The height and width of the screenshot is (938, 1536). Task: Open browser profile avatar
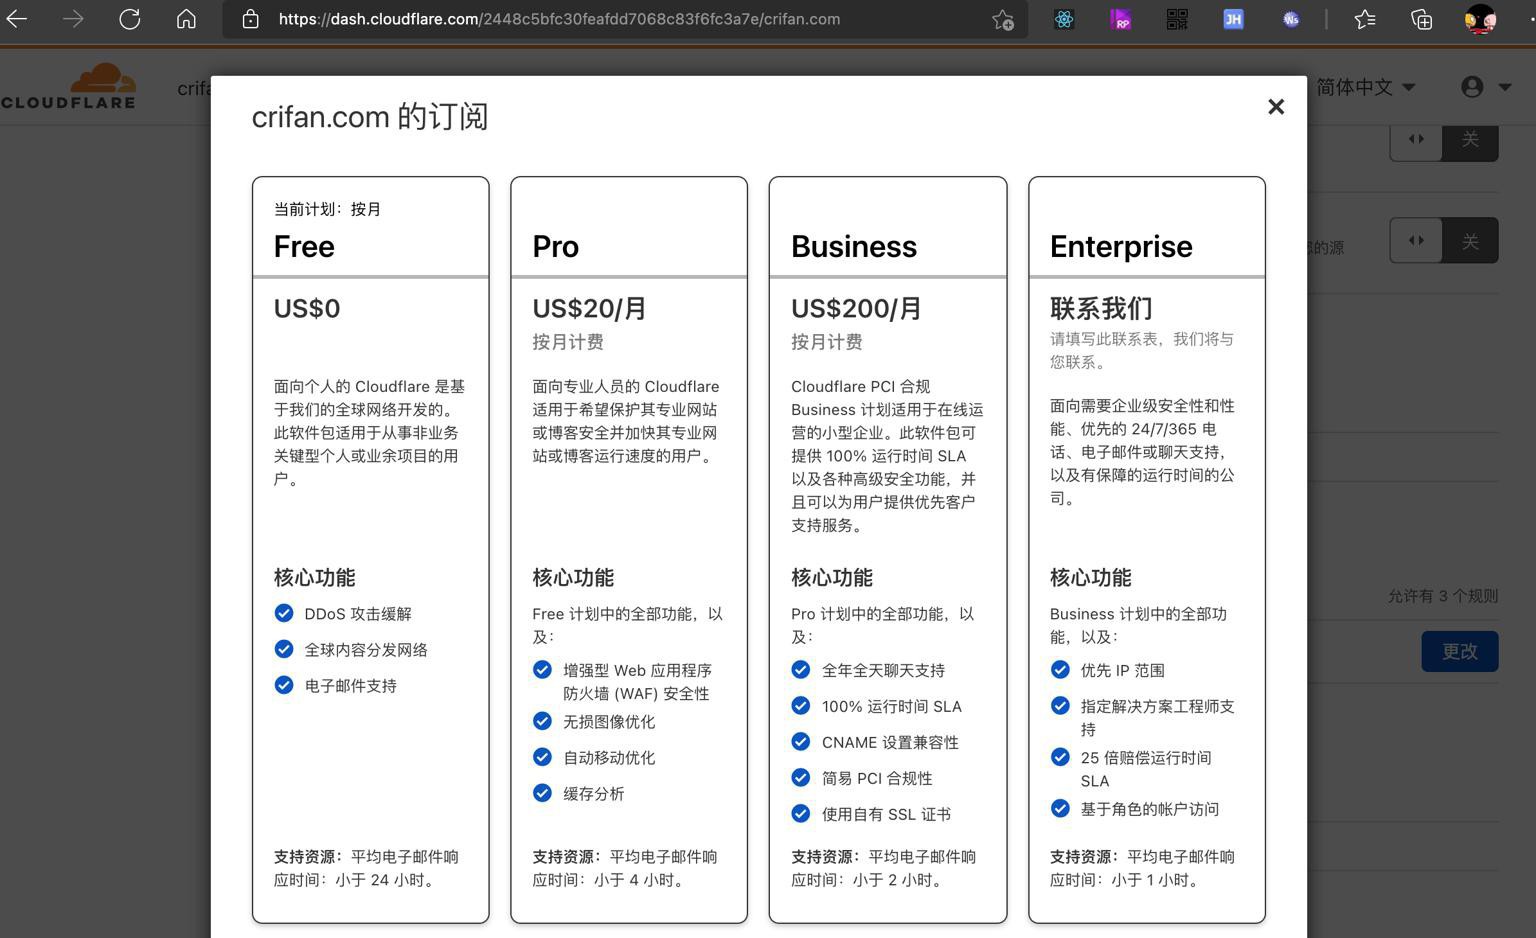click(x=1480, y=19)
